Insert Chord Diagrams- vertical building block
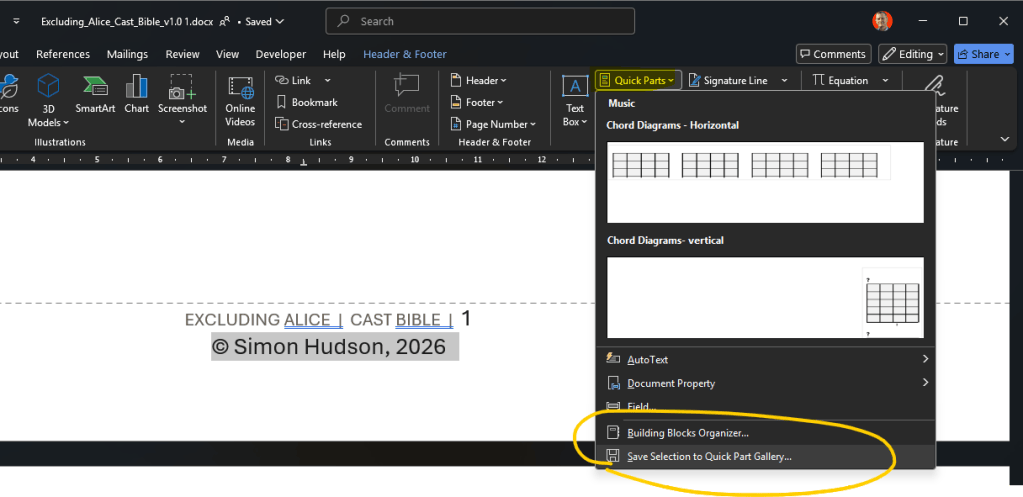 [x=765, y=297]
